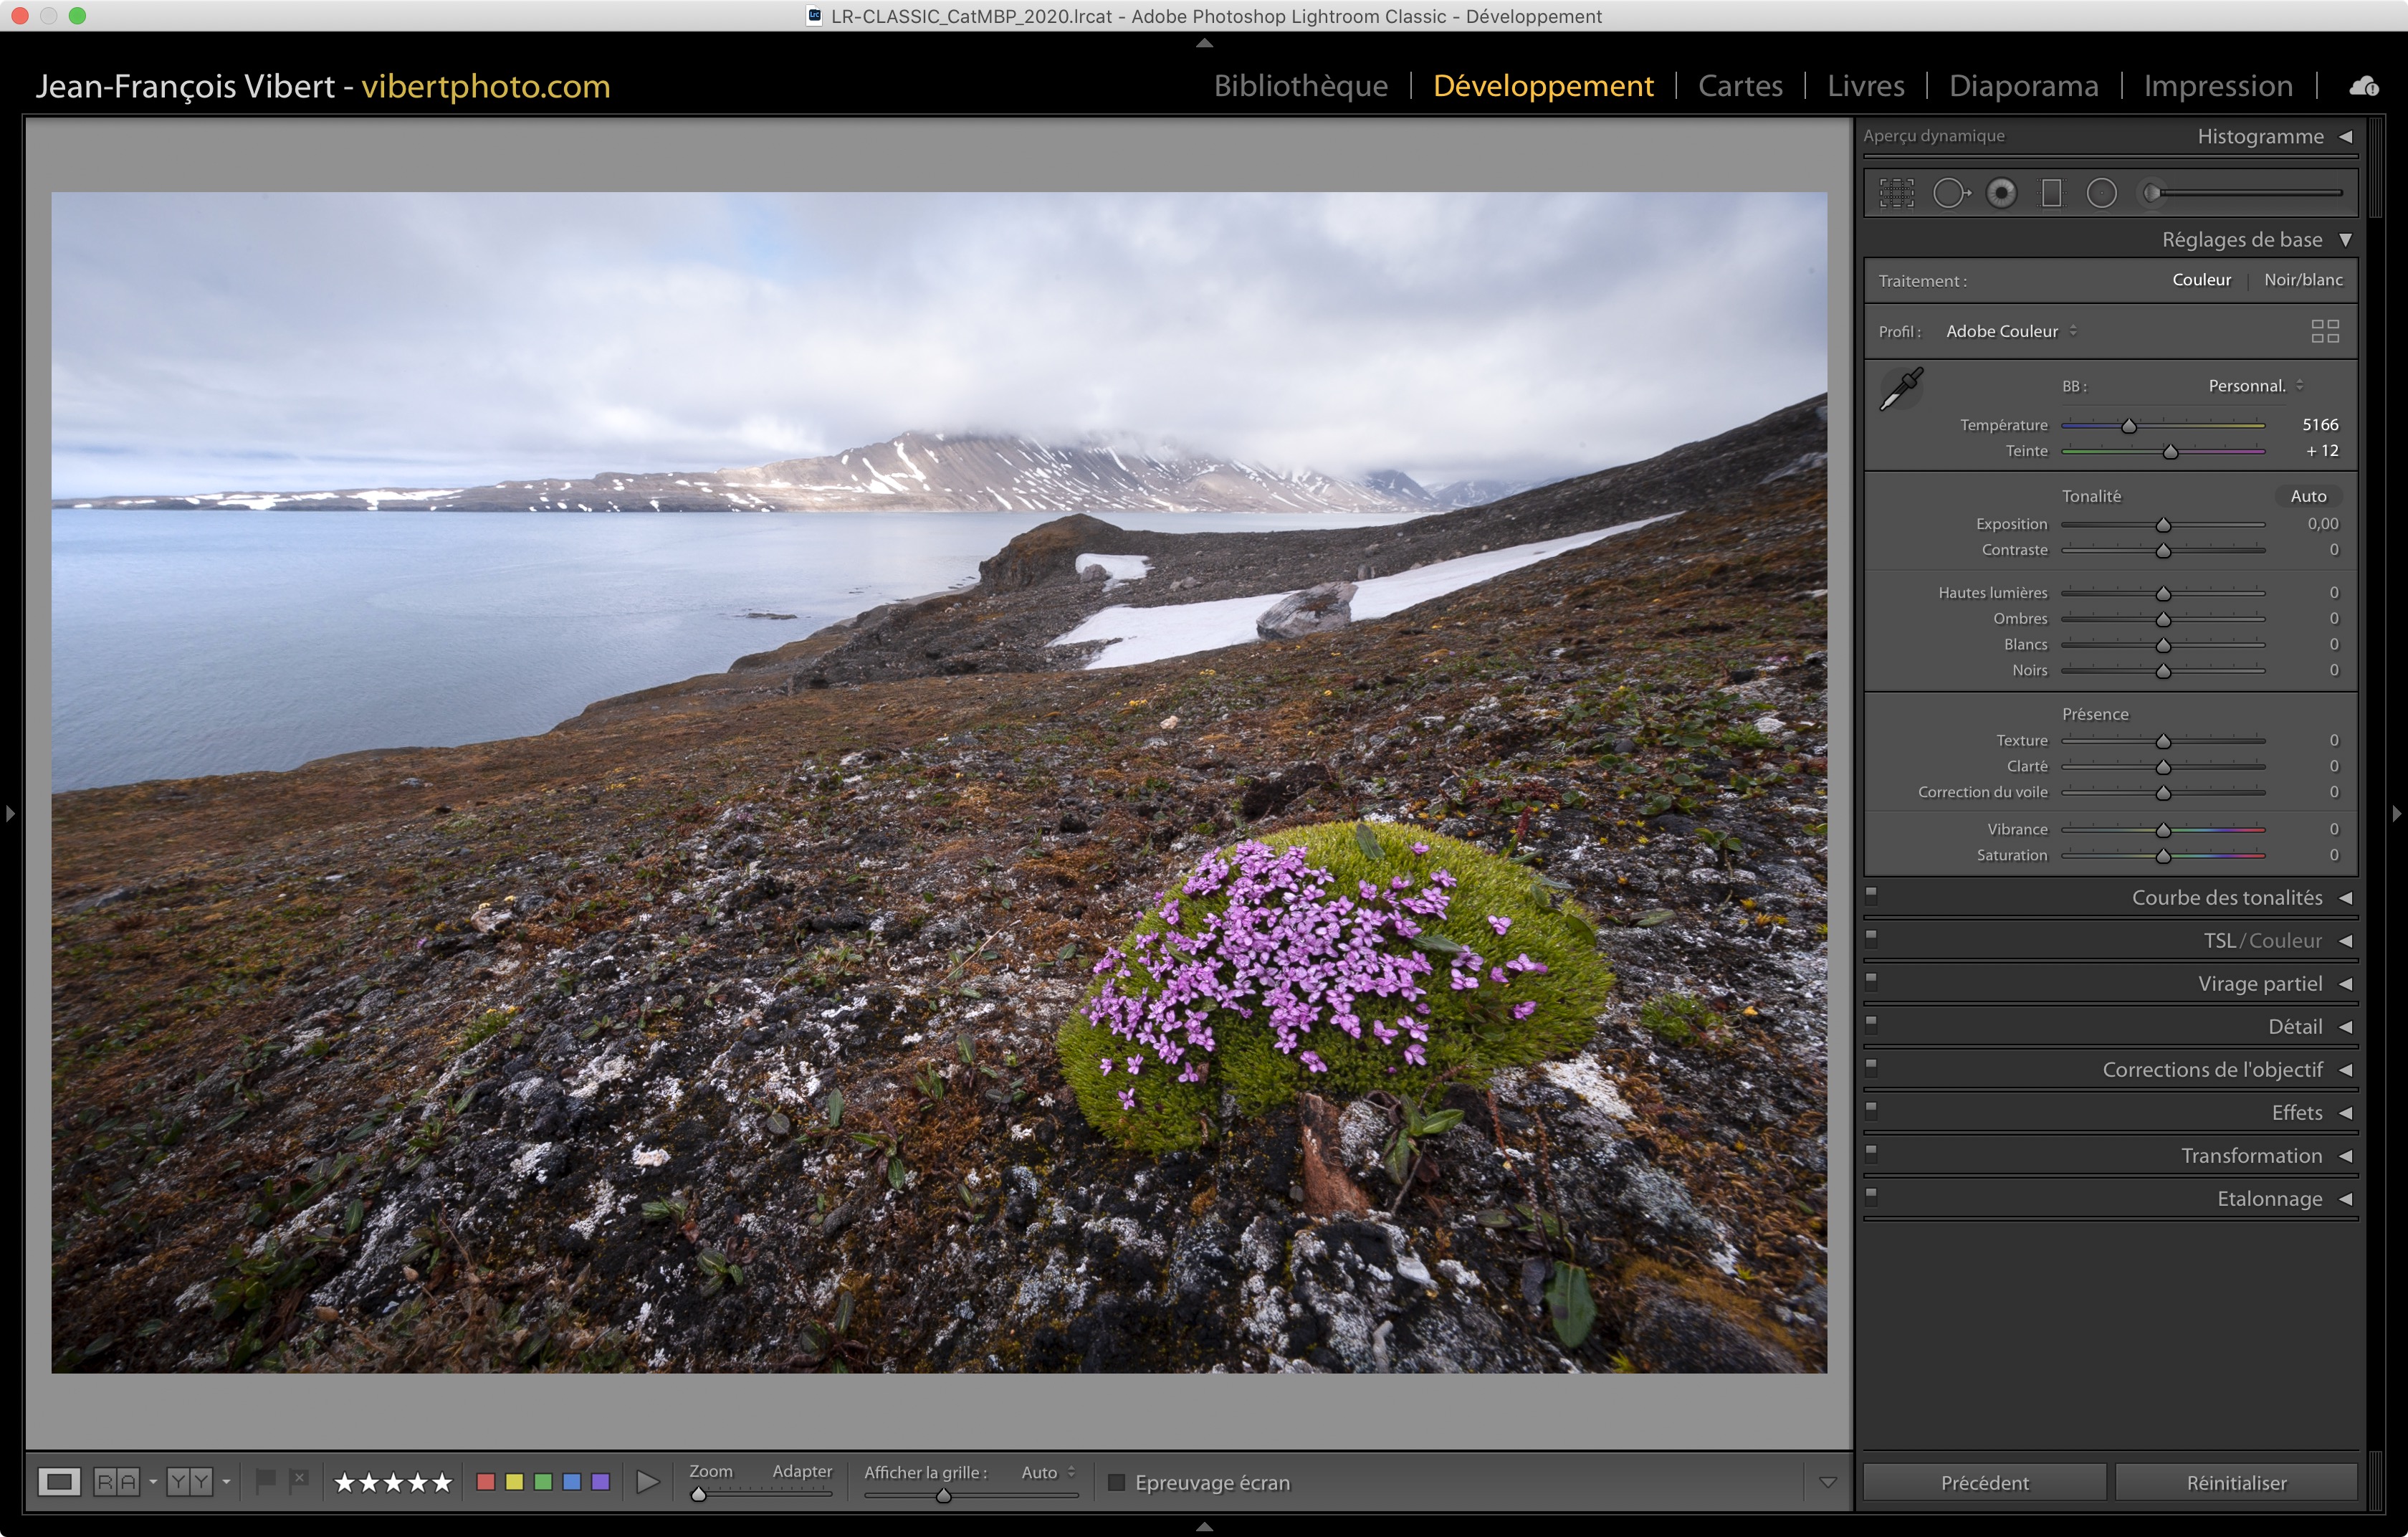Pick the Radial Filter tool

click(x=2101, y=193)
